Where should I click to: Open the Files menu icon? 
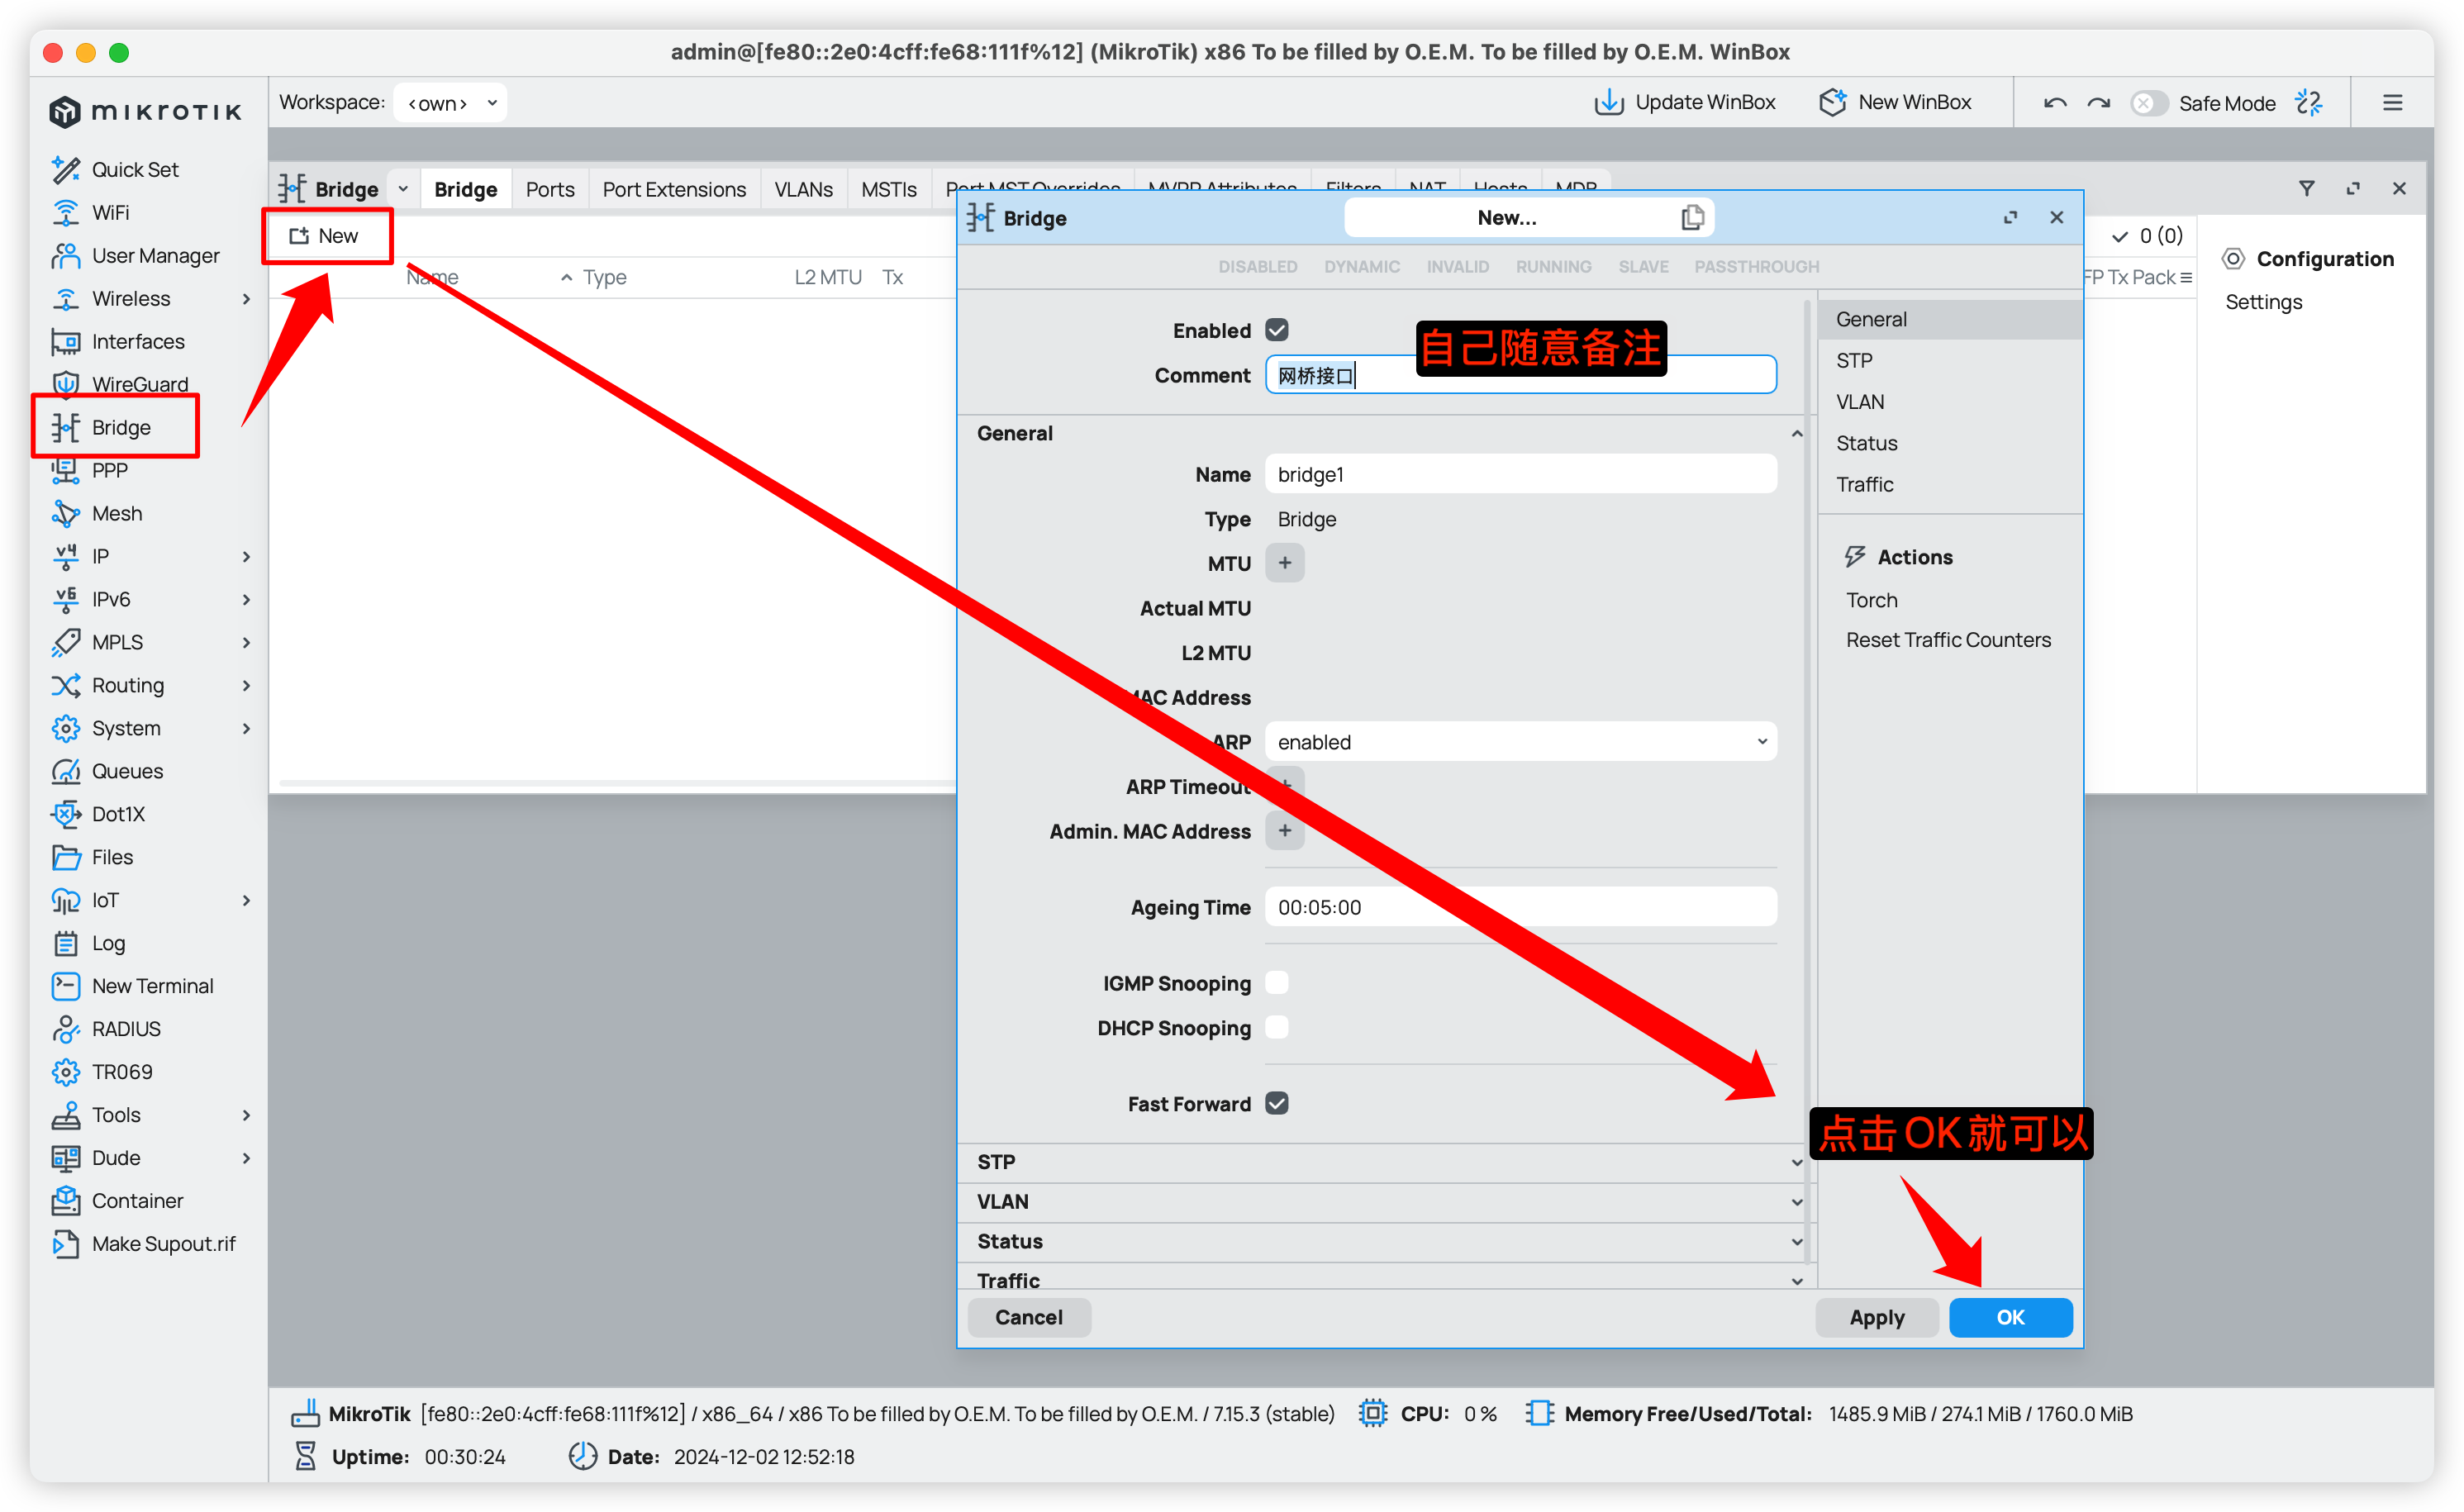coord(66,857)
